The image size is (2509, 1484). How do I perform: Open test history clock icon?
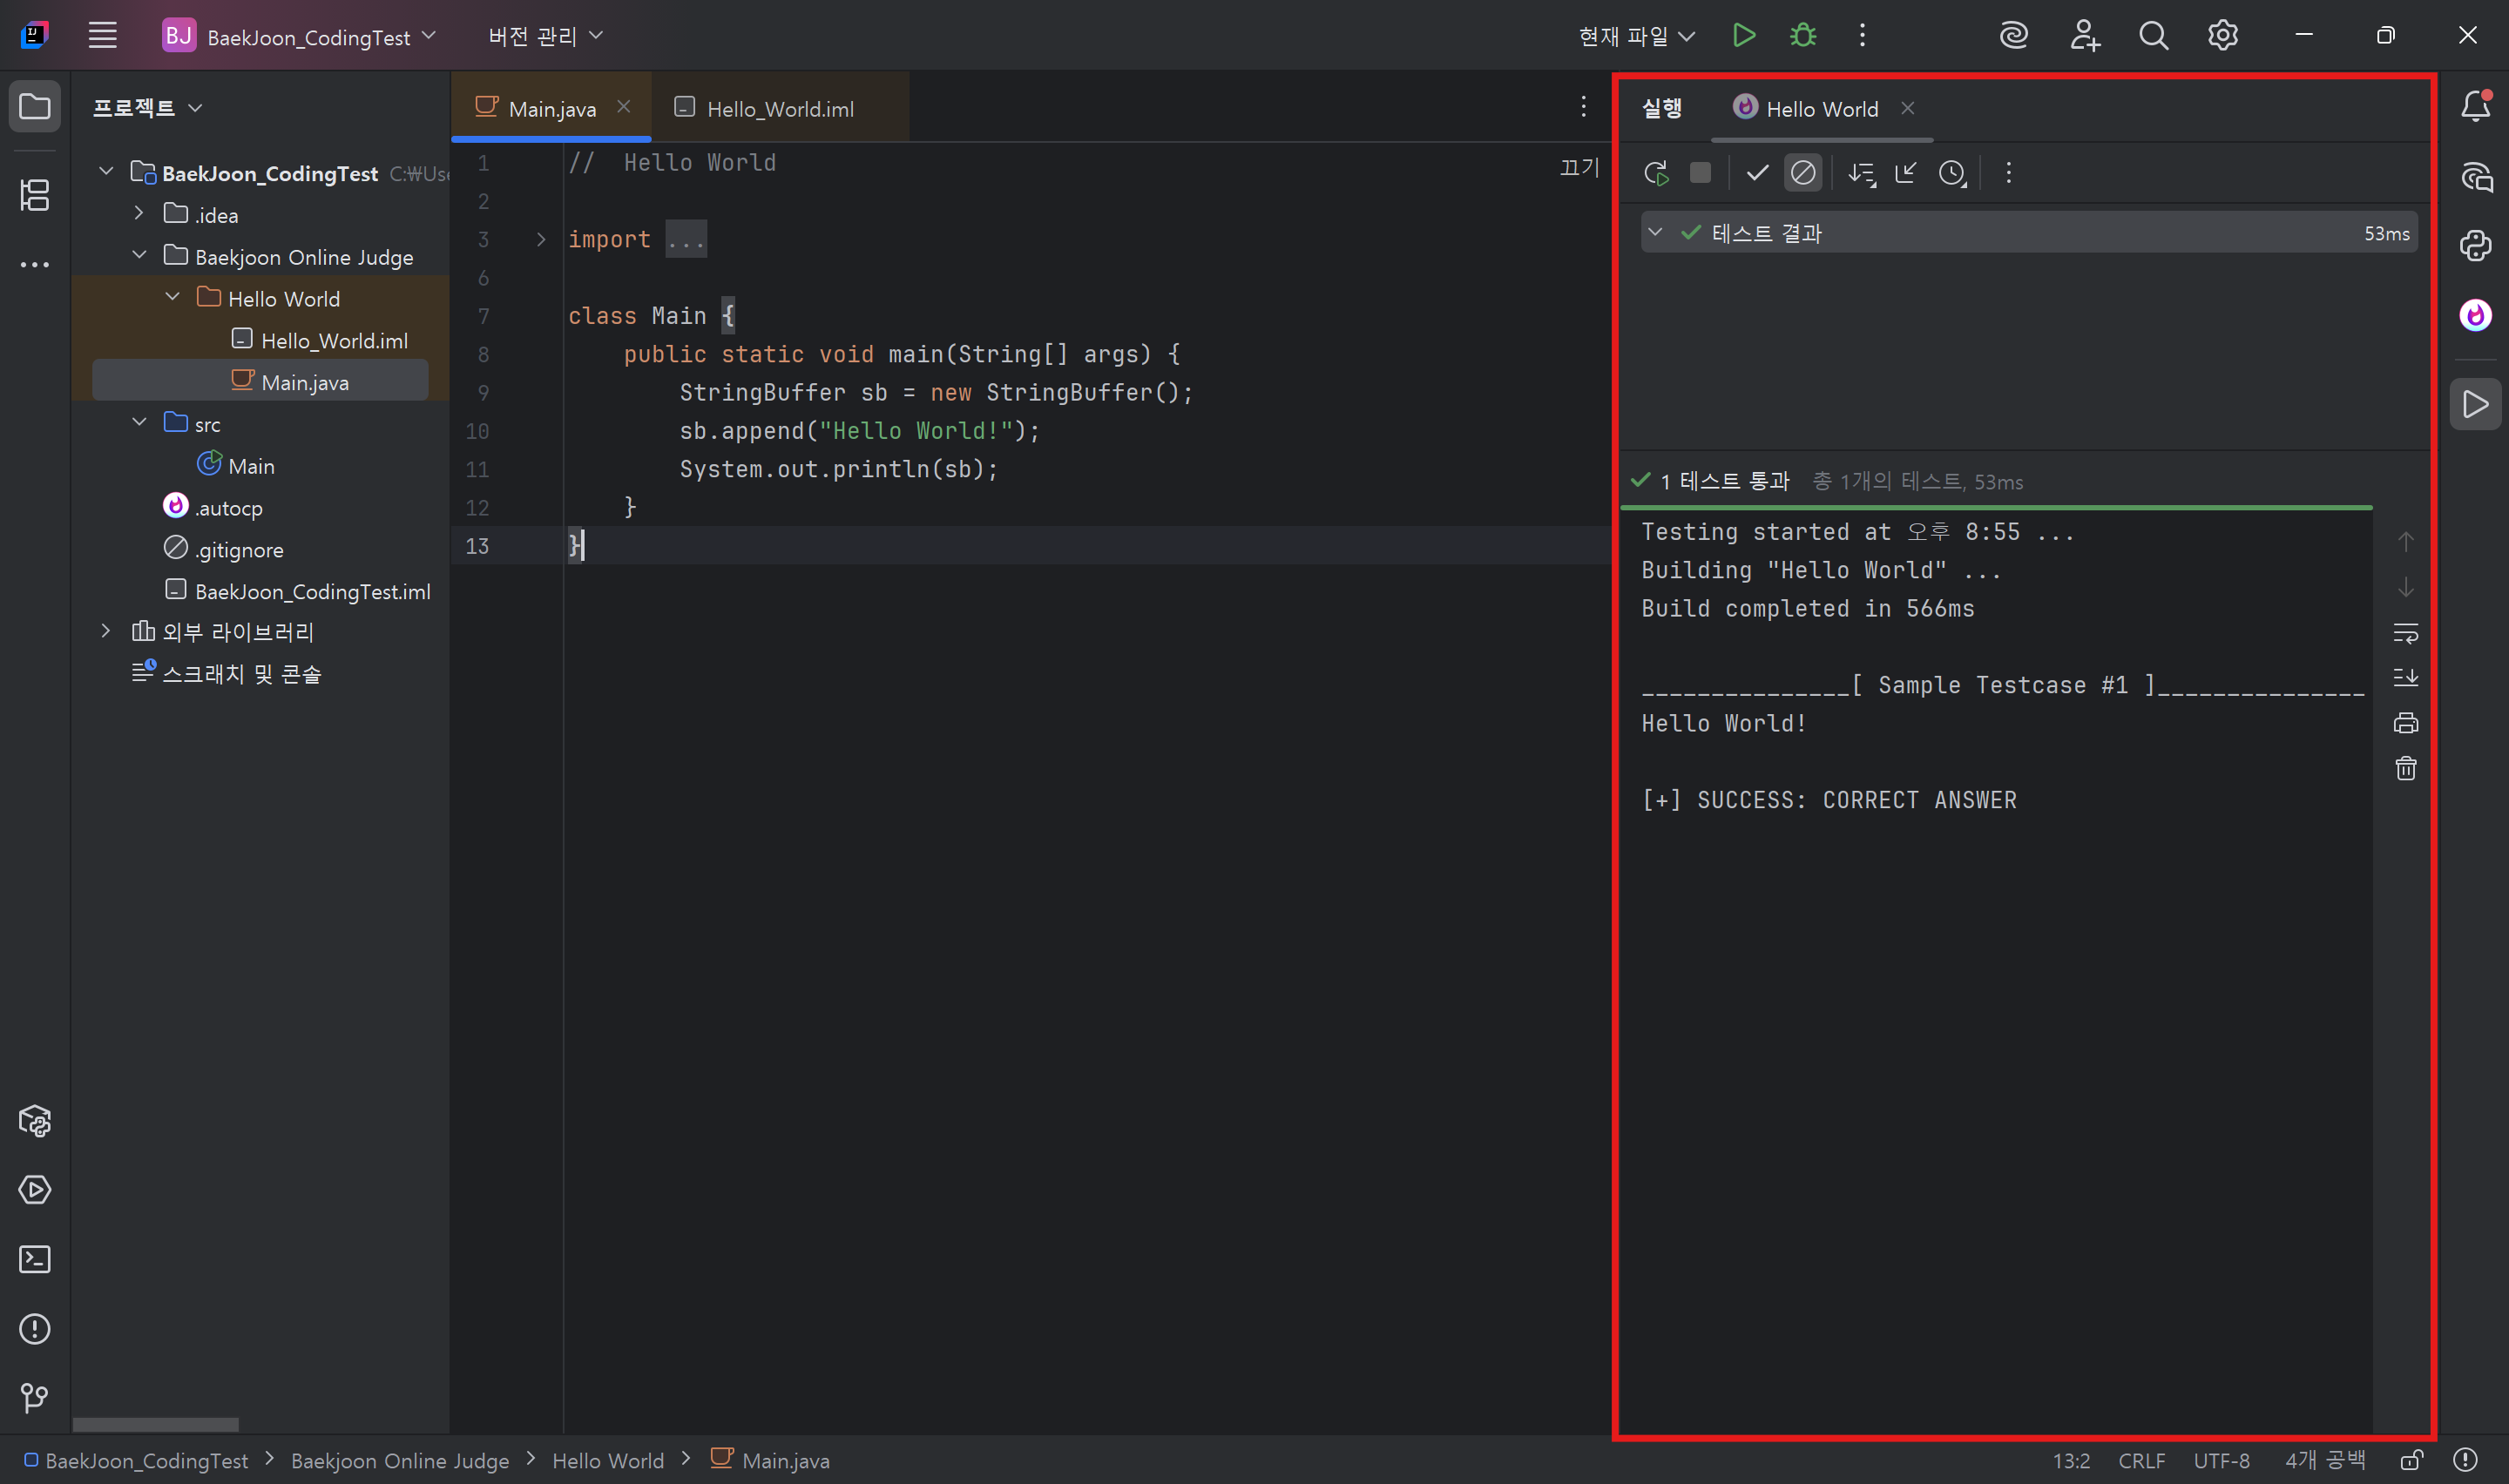(x=1952, y=173)
